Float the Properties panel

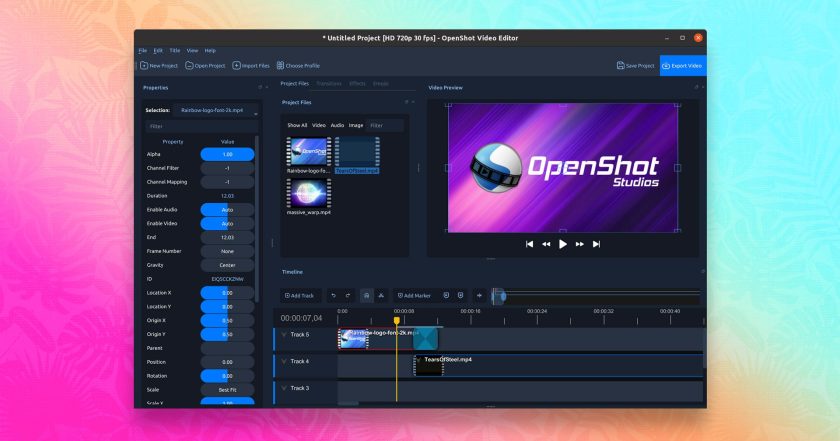coord(260,87)
